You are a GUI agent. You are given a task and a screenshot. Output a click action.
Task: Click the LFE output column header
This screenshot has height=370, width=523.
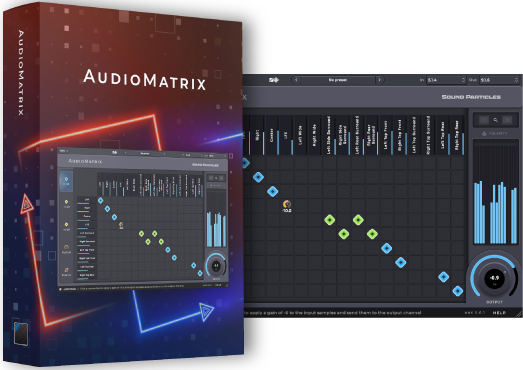point(286,135)
